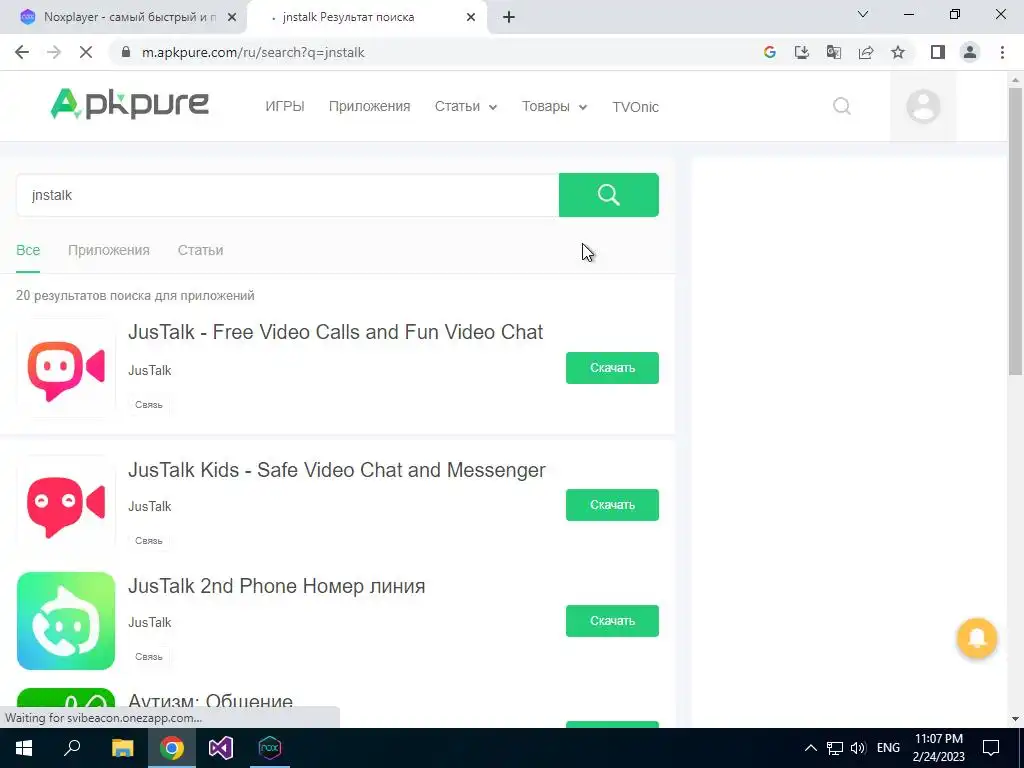Image resolution: width=1024 pixels, height=768 pixels.
Task: Close the jnstalk search results tab
Action: pyautogui.click(x=471, y=17)
